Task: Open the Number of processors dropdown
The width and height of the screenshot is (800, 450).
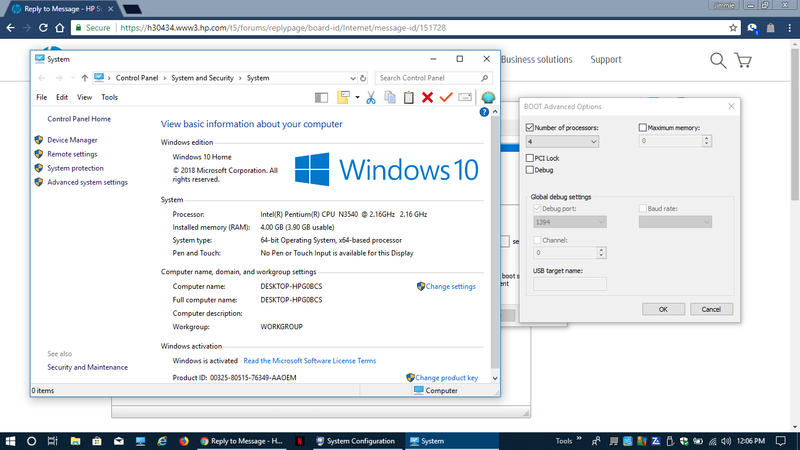Action: [562, 141]
